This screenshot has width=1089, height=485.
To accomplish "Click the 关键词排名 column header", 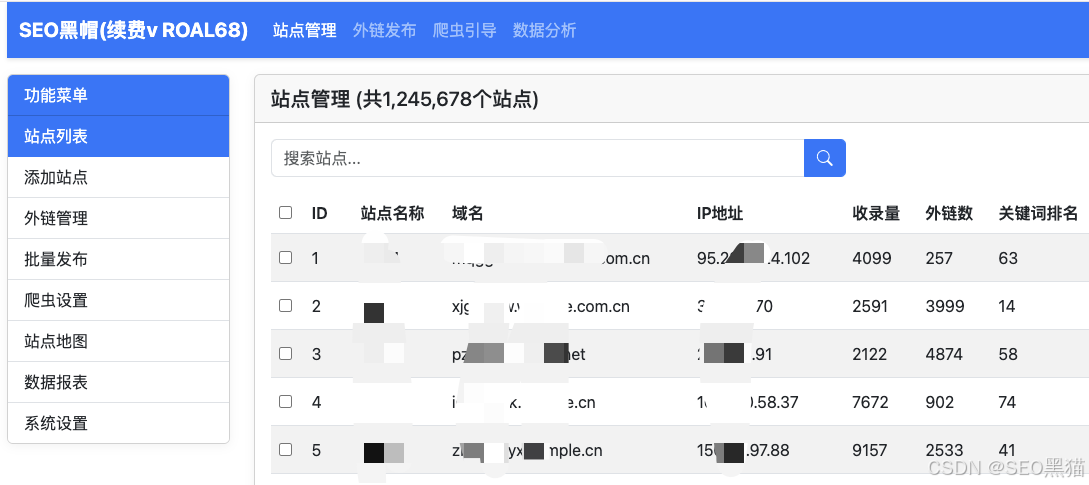I will tap(1038, 213).
